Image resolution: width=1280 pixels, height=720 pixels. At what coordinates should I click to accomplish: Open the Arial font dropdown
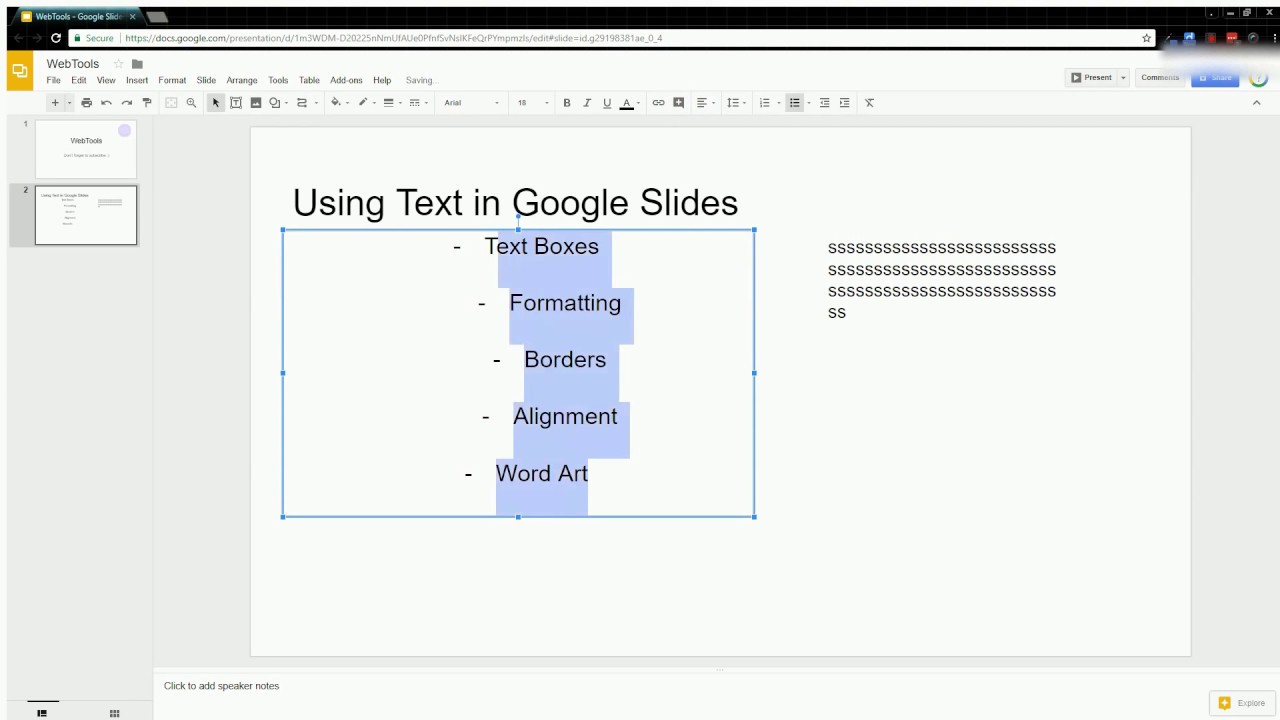(x=472, y=103)
